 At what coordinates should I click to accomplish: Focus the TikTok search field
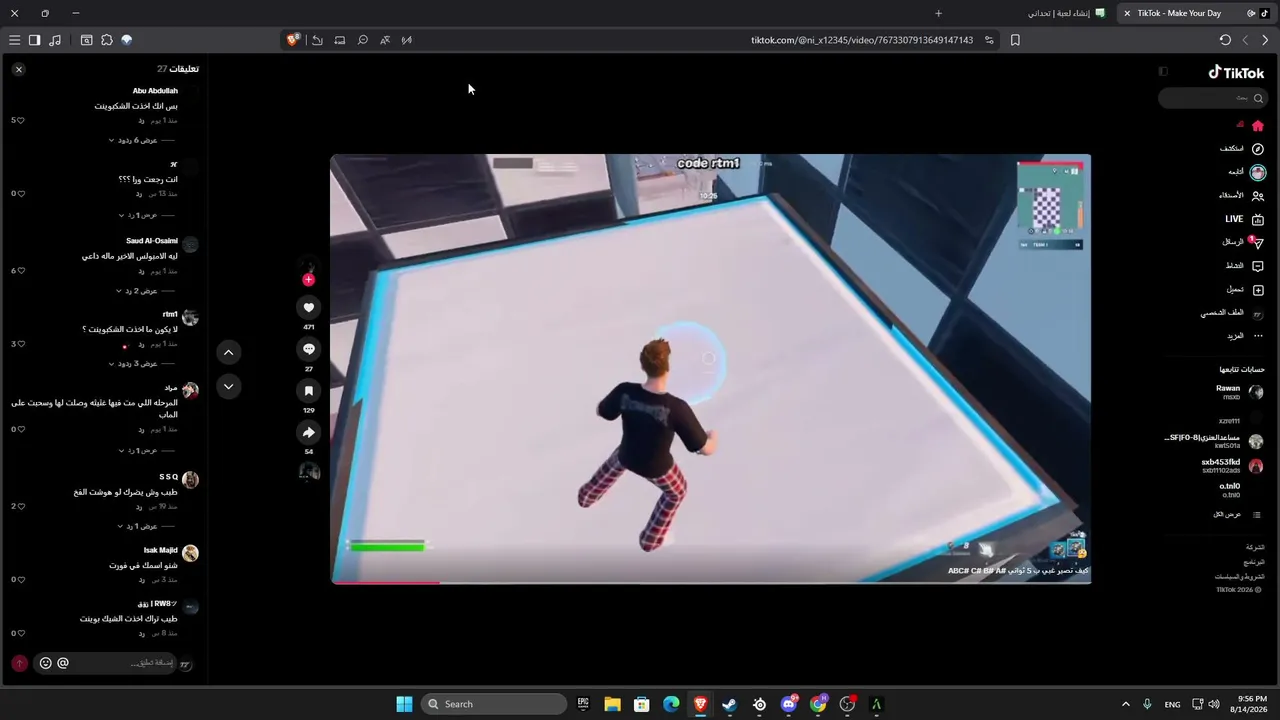pyautogui.click(x=1212, y=98)
